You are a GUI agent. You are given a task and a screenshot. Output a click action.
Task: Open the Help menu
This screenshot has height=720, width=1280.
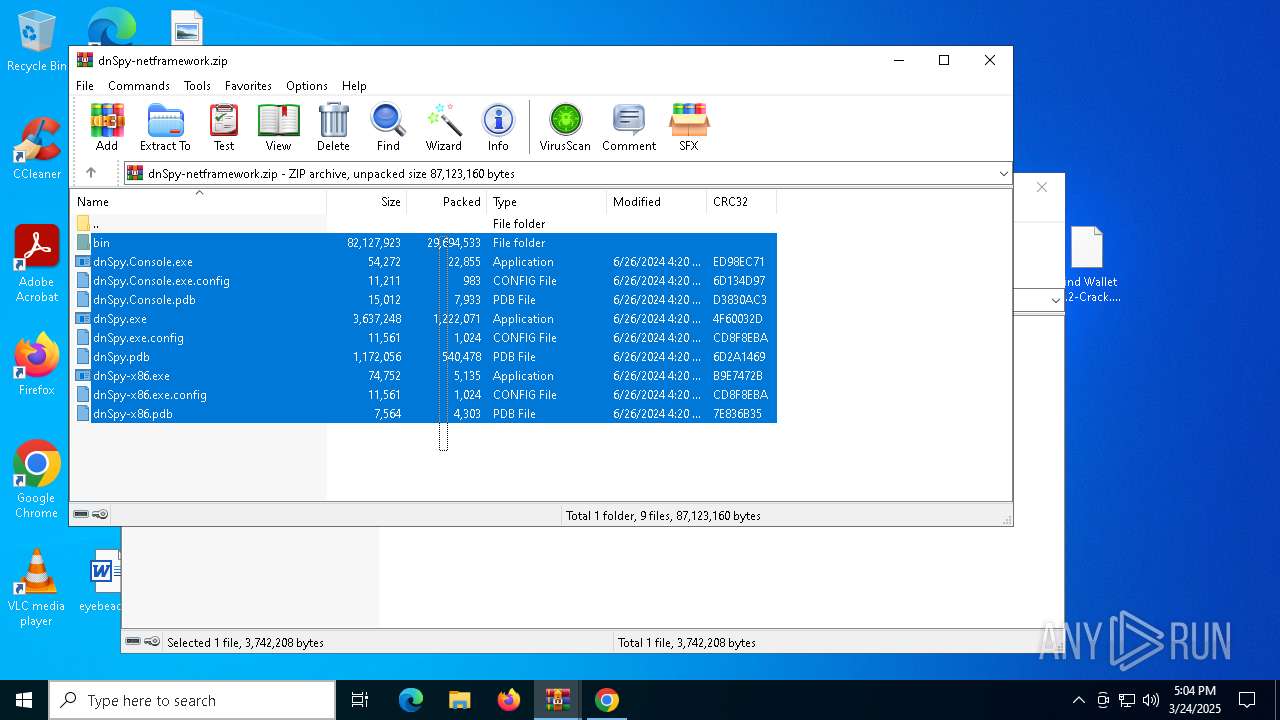point(354,86)
